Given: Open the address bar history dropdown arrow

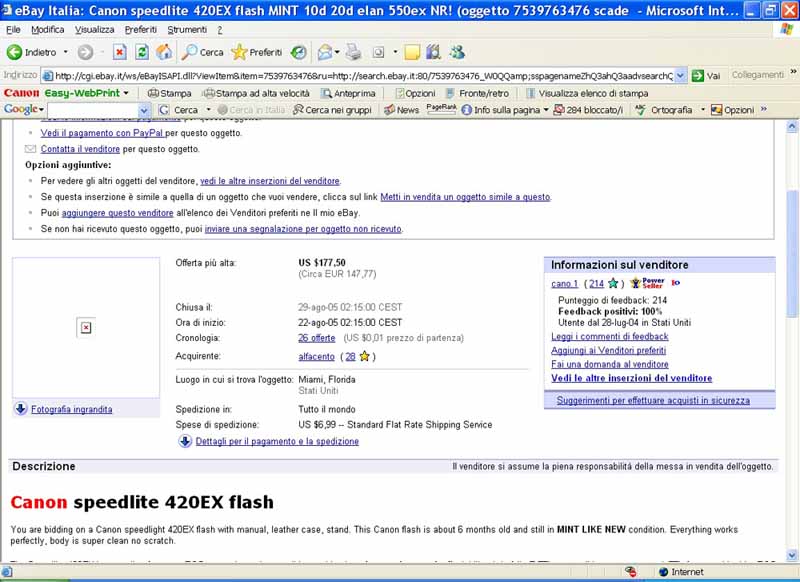Looking at the screenshot, I should [678, 74].
